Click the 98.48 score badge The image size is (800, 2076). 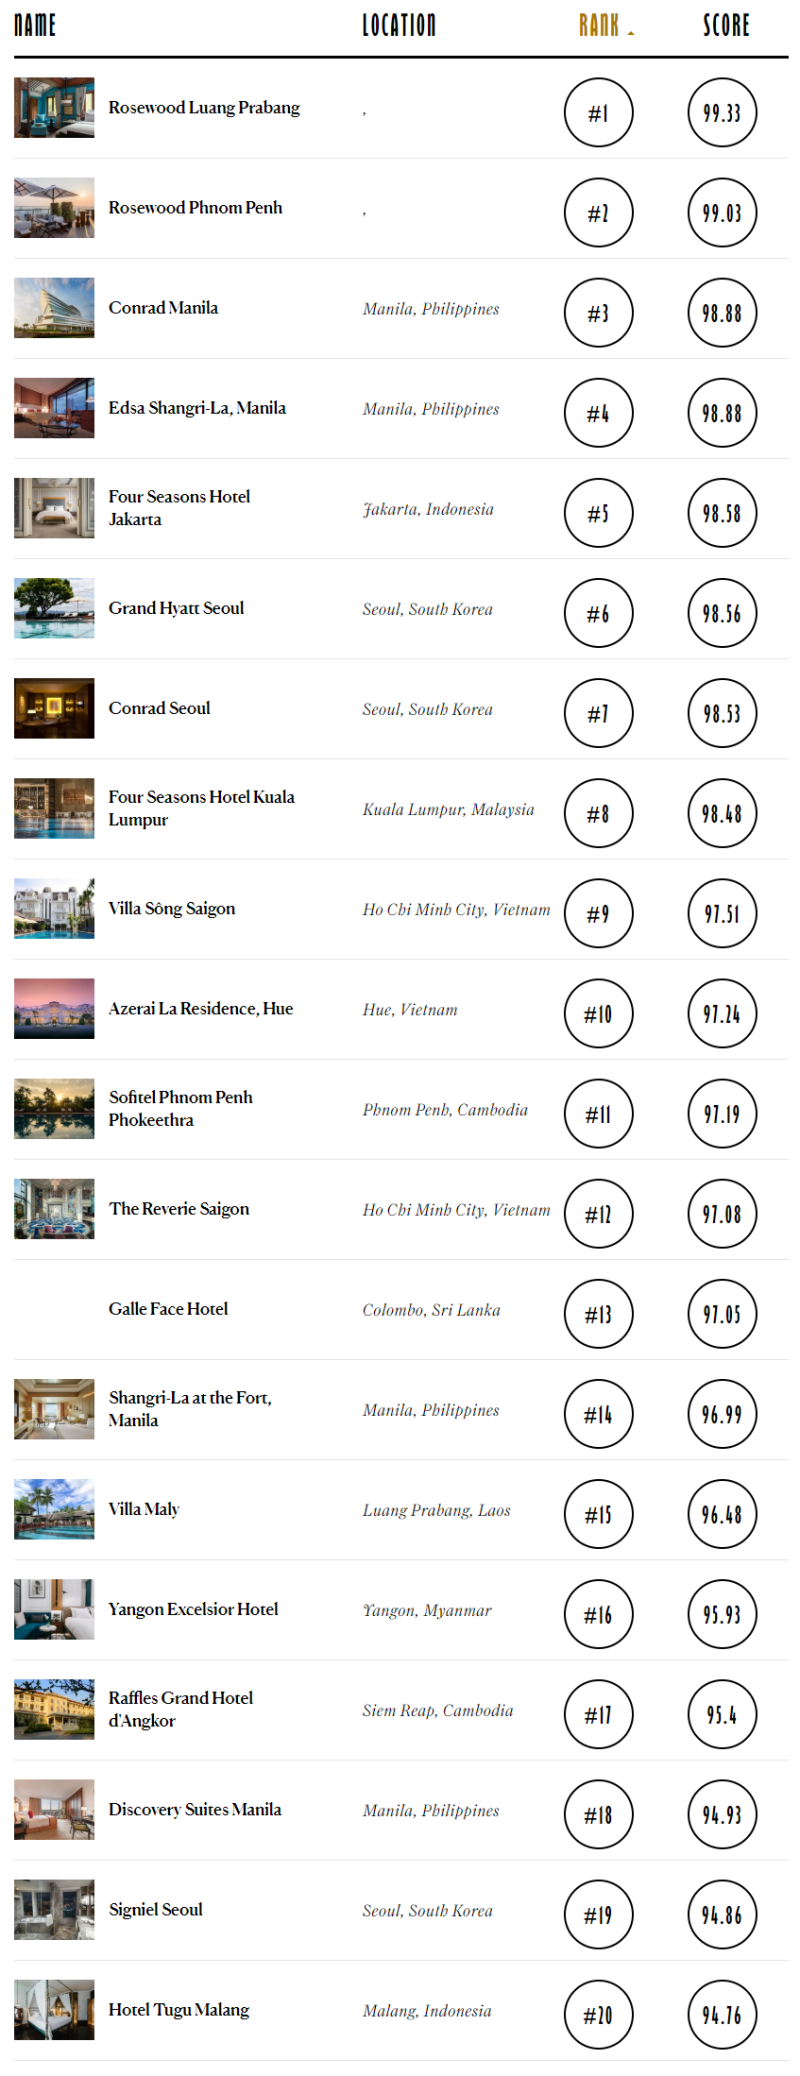click(722, 814)
